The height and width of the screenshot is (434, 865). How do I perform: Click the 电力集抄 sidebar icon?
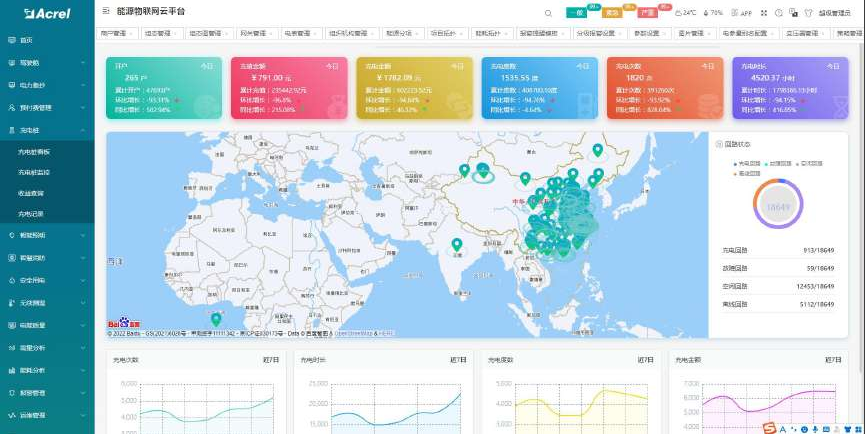click(x=12, y=85)
